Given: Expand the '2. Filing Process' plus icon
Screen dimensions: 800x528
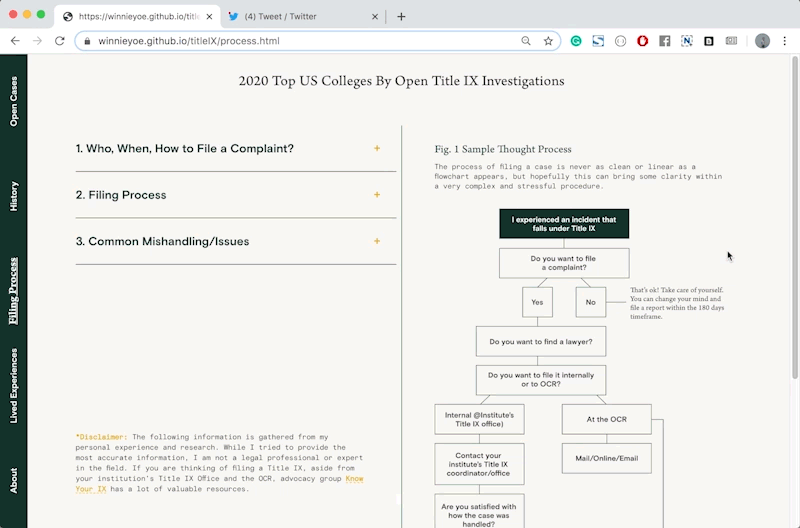Looking at the screenshot, I should point(377,195).
